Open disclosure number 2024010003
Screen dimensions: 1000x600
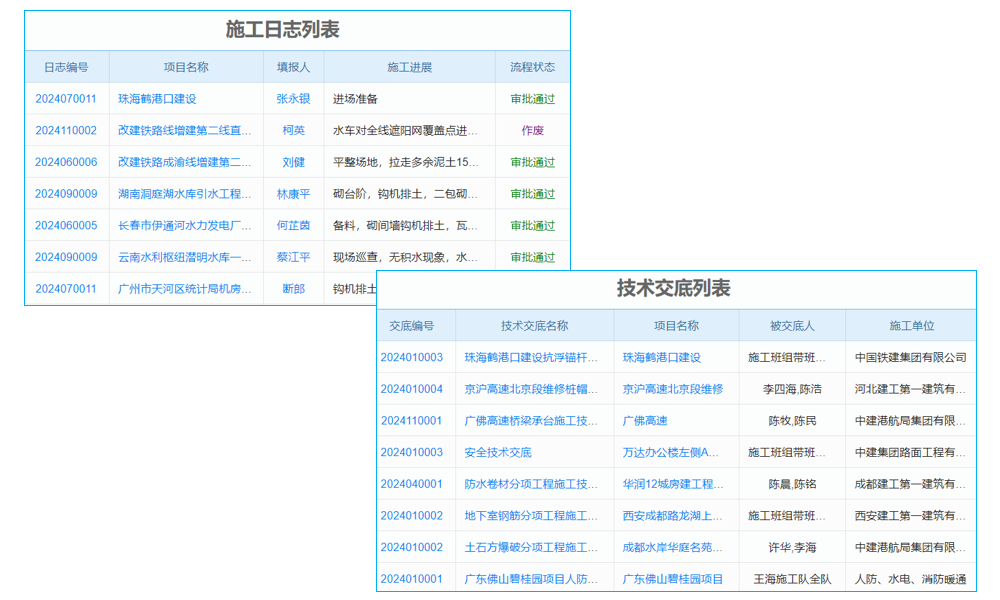click(x=413, y=356)
